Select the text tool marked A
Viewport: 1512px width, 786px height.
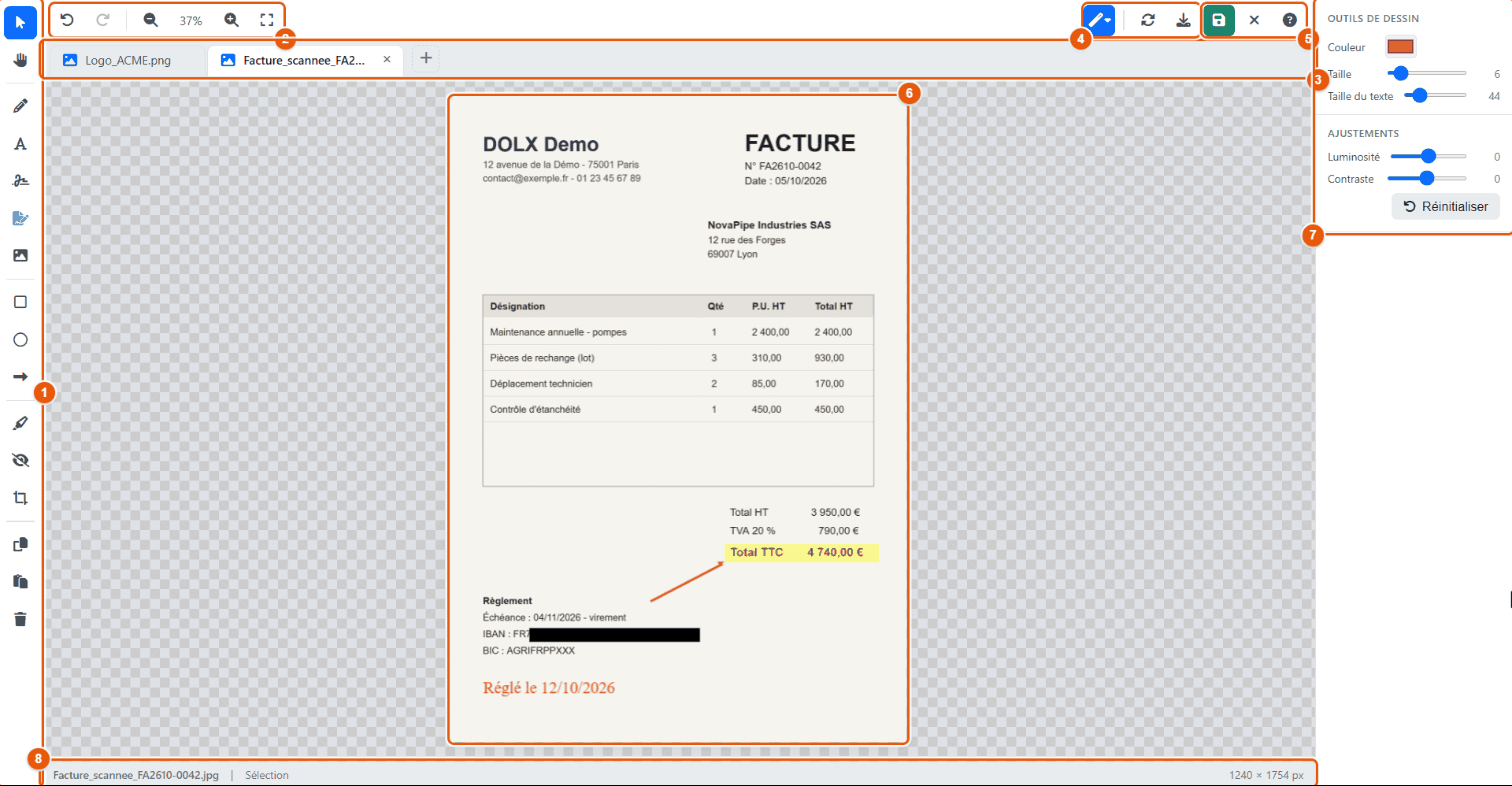20,144
